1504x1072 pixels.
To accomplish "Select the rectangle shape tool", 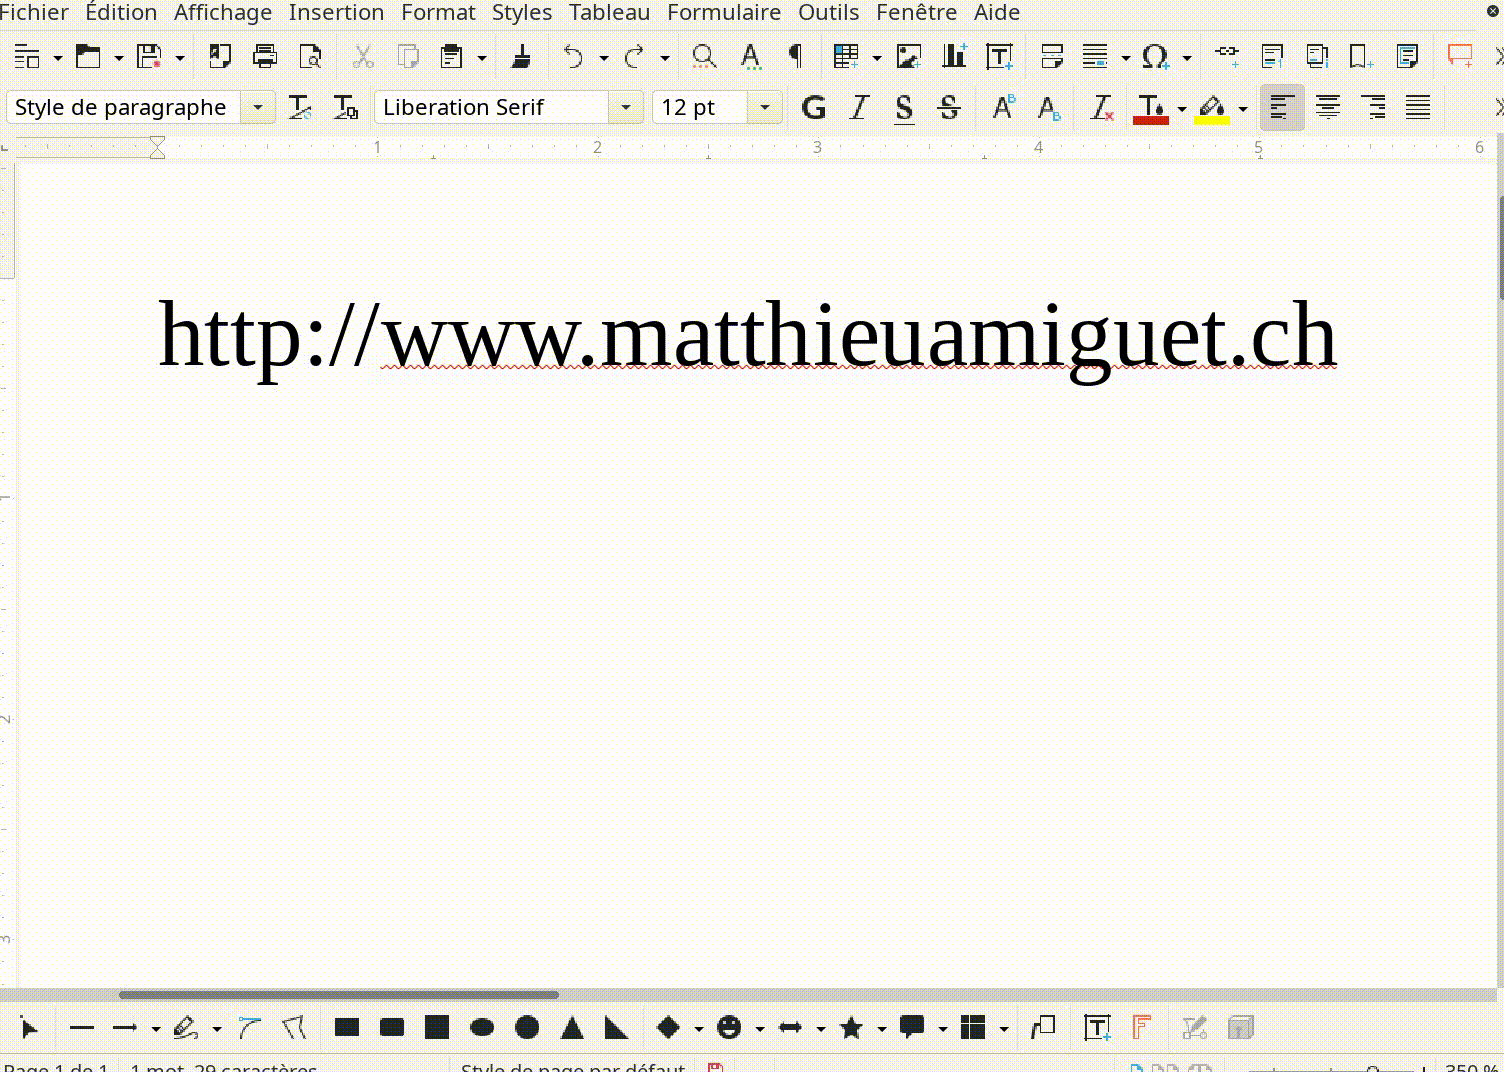I will click(347, 1027).
